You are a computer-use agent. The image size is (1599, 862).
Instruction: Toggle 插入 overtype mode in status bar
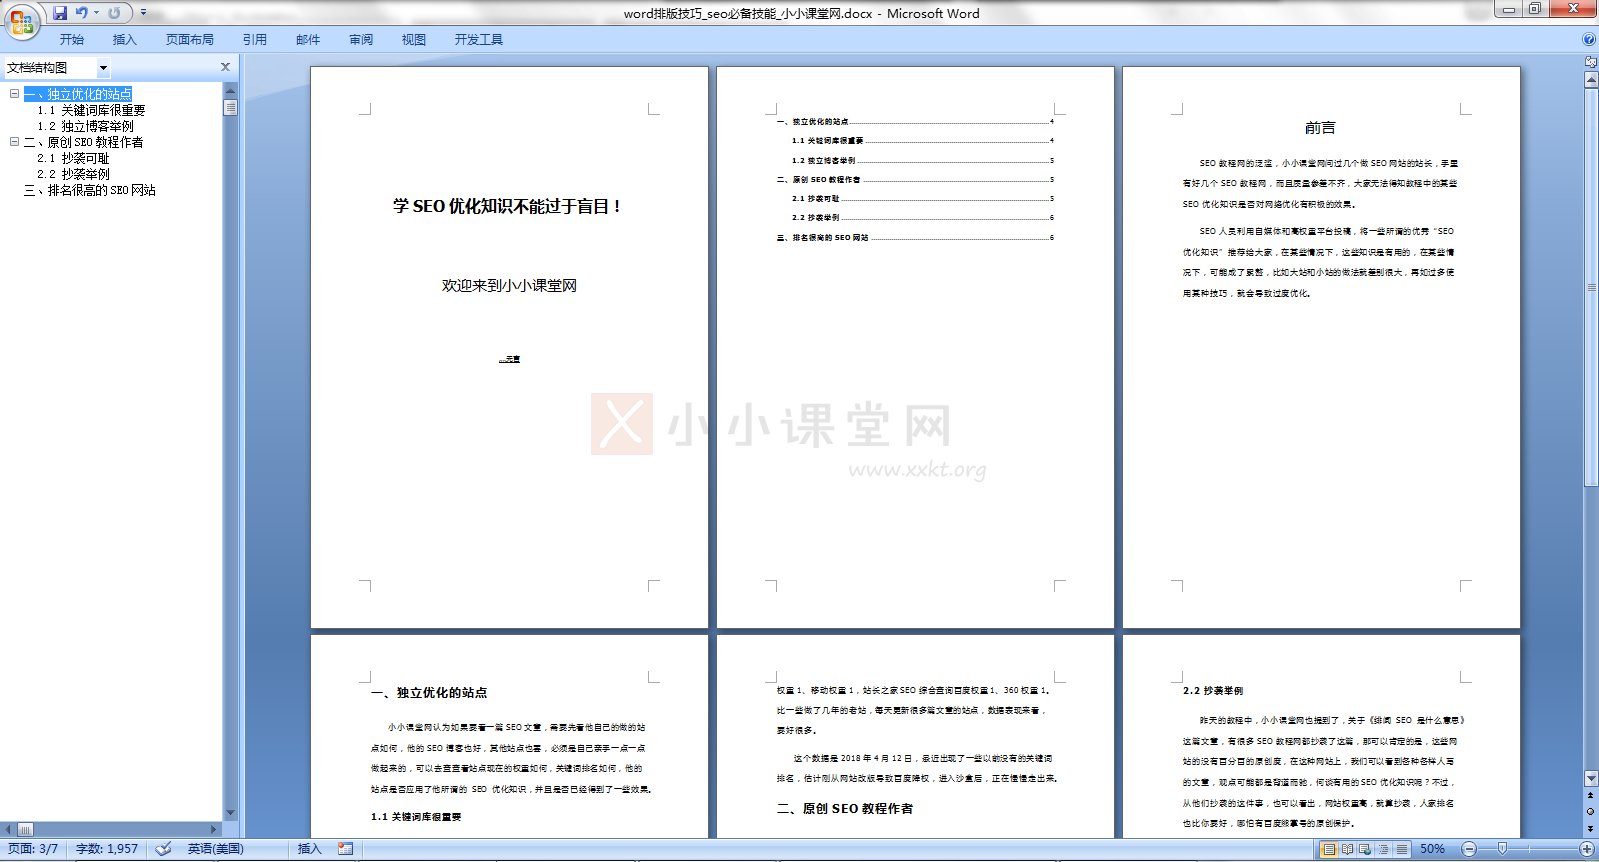309,849
